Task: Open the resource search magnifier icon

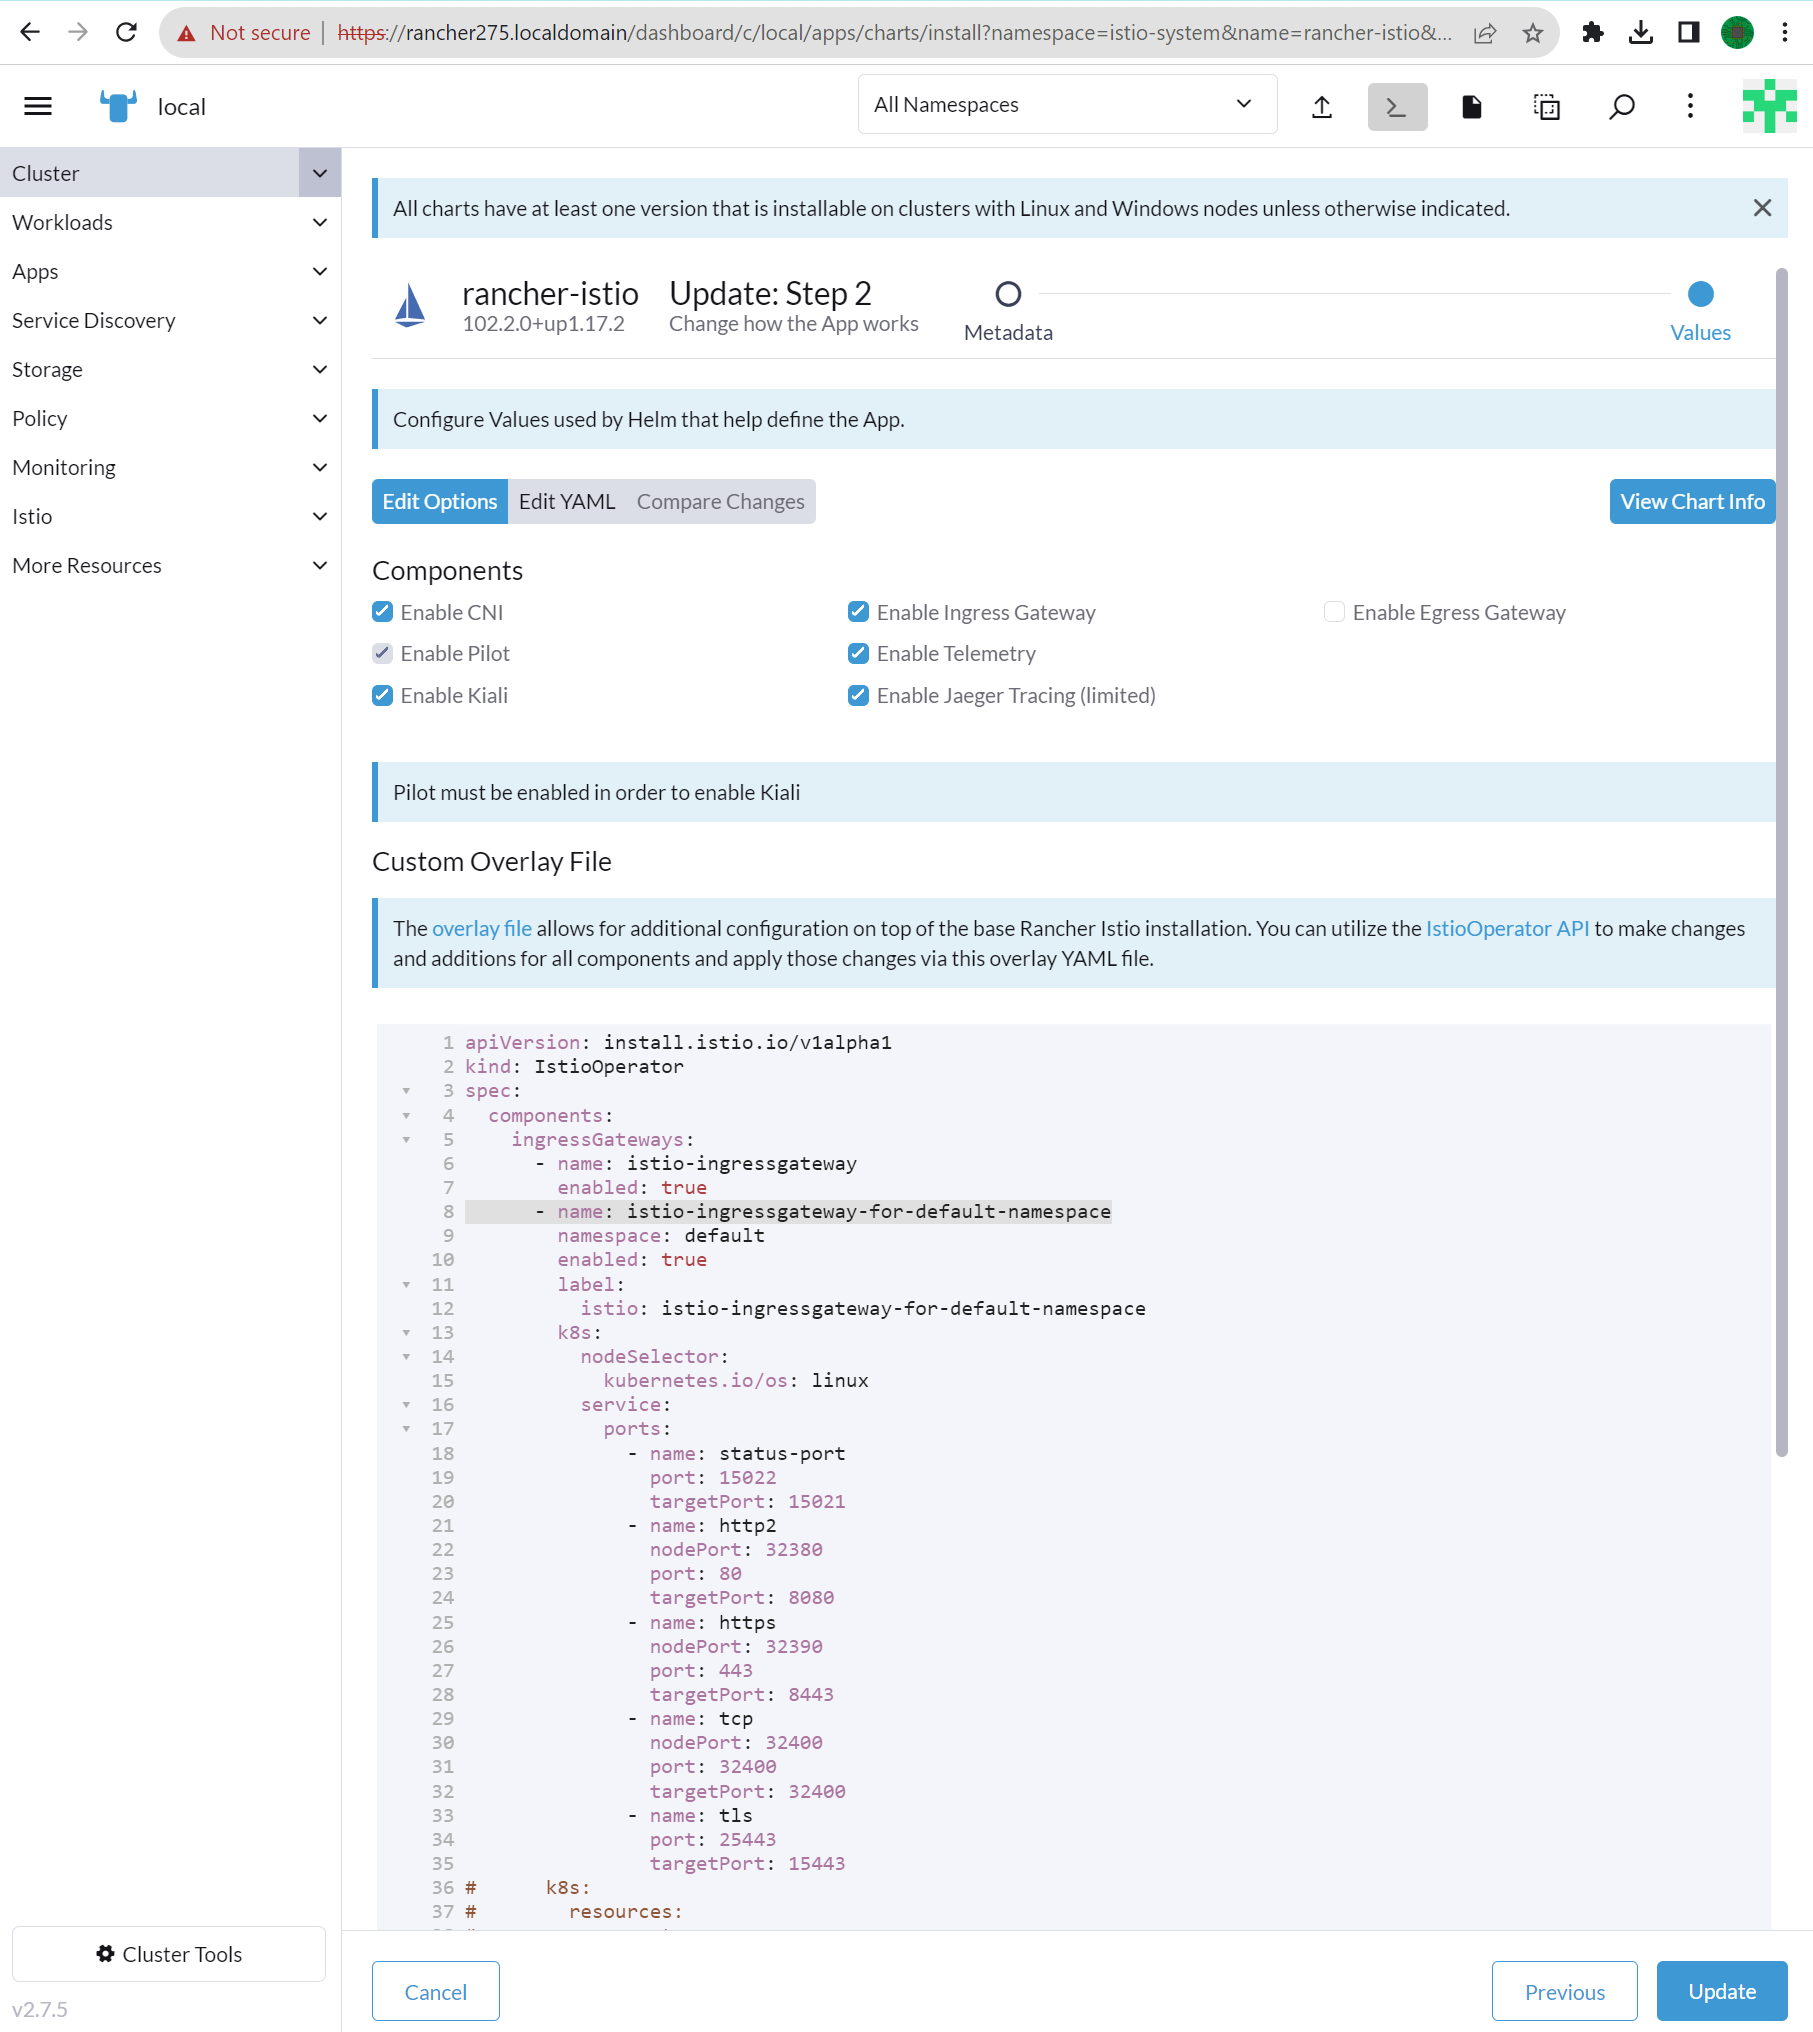Action: (1621, 106)
